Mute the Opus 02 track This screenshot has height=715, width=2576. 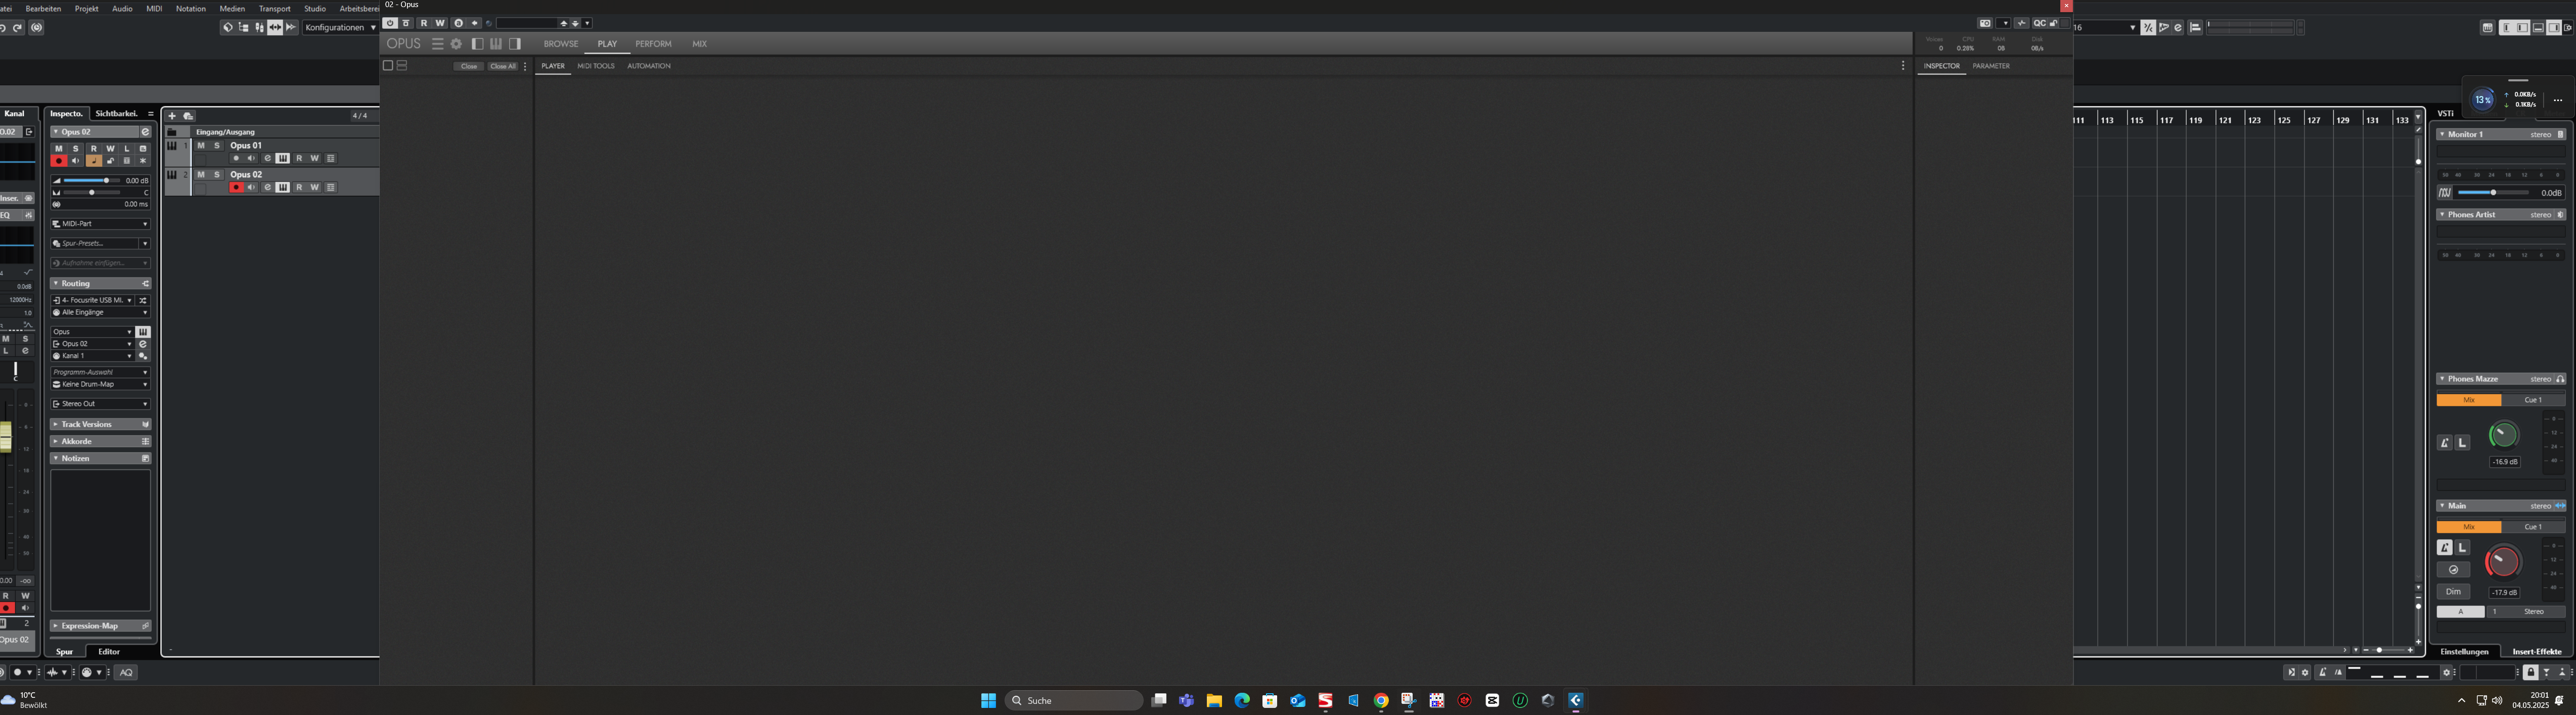point(201,175)
